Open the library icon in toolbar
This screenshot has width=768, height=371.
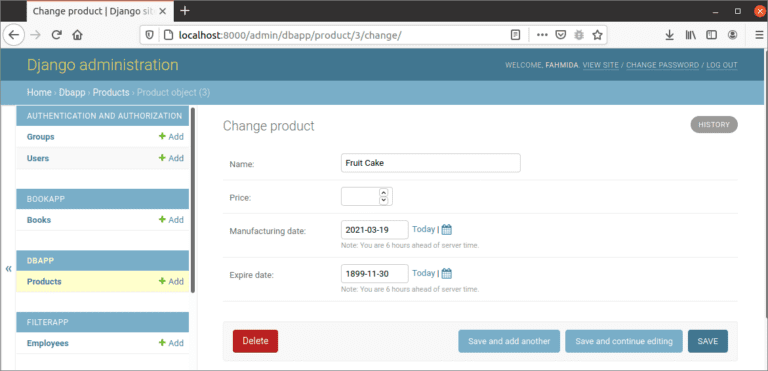[x=691, y=35]
